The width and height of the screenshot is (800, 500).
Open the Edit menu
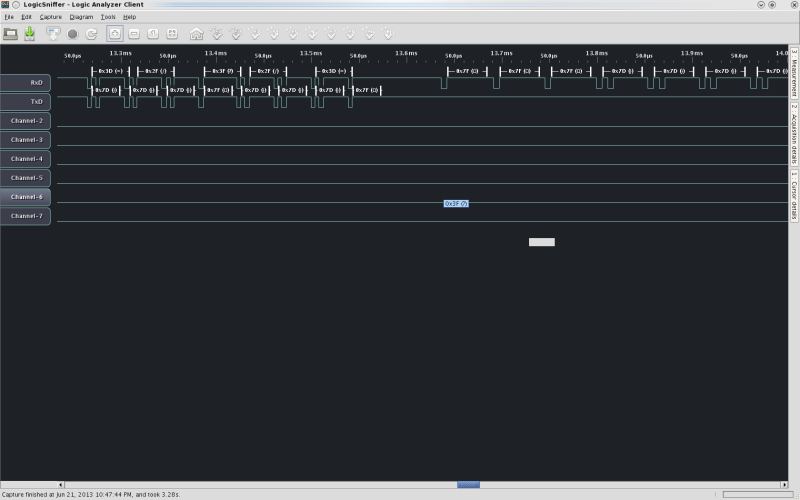pos(26,17)
